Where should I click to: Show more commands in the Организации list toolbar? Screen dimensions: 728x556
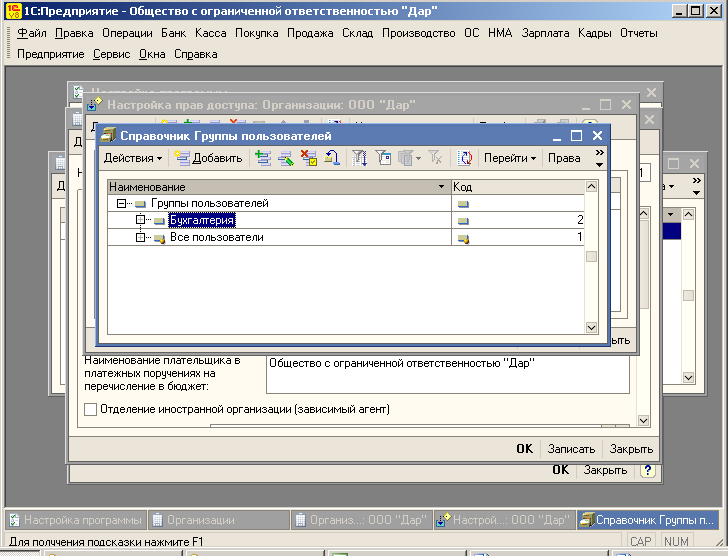(696, 187)
